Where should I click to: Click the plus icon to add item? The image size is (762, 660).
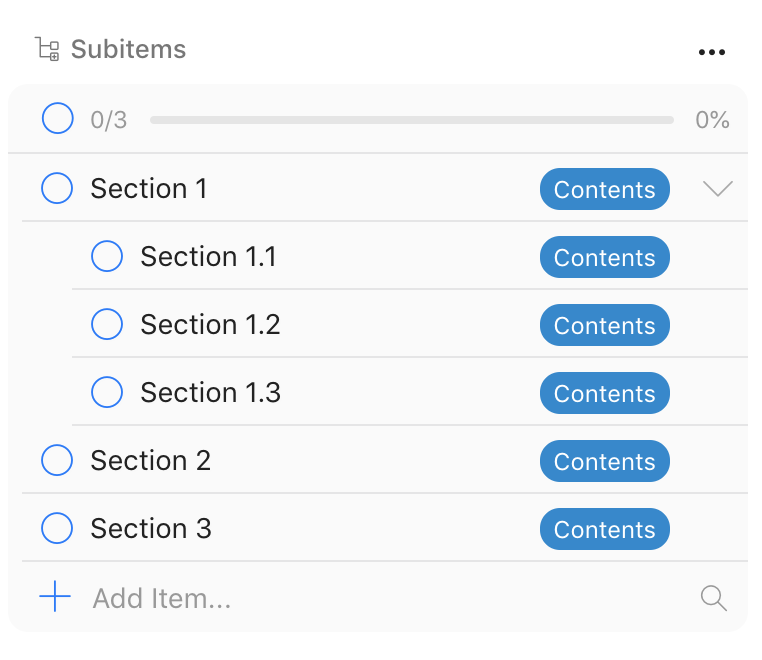tap(55, 596)
